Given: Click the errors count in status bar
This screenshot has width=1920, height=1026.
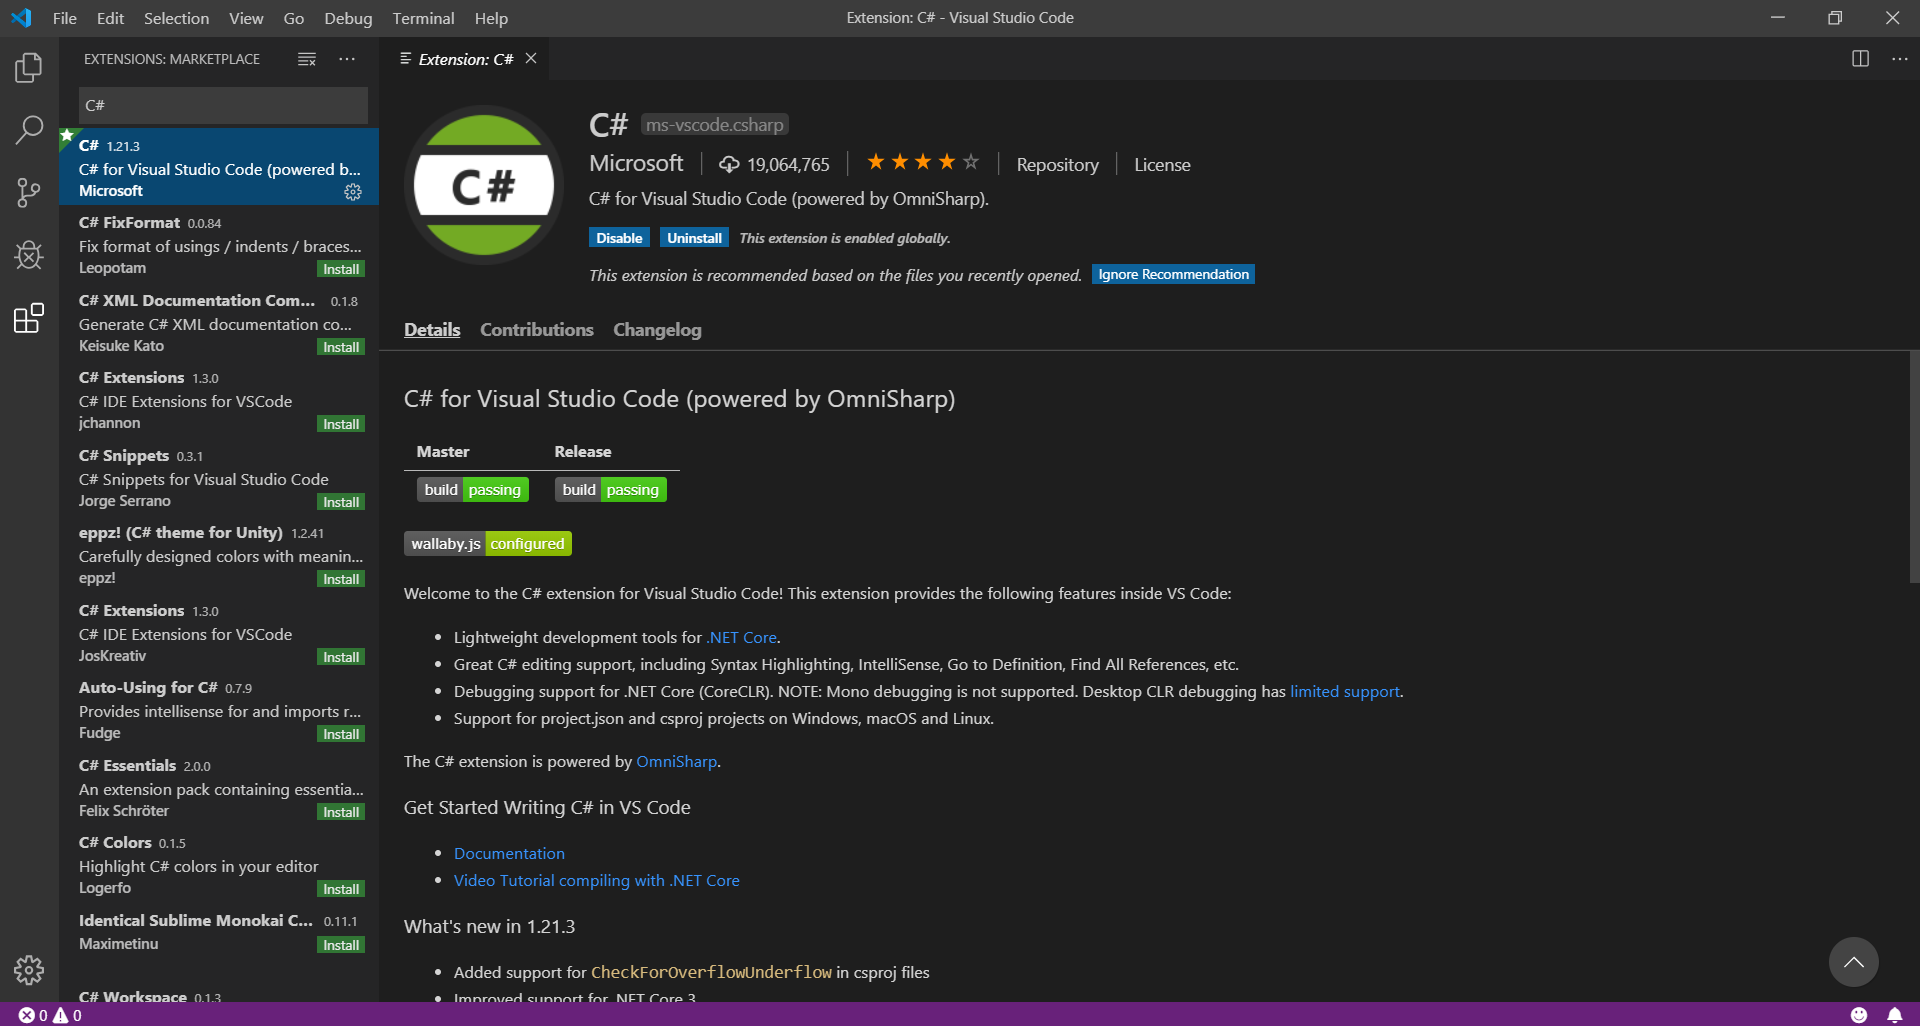Looking at the screenshot, I should [x=33, y=1015].
